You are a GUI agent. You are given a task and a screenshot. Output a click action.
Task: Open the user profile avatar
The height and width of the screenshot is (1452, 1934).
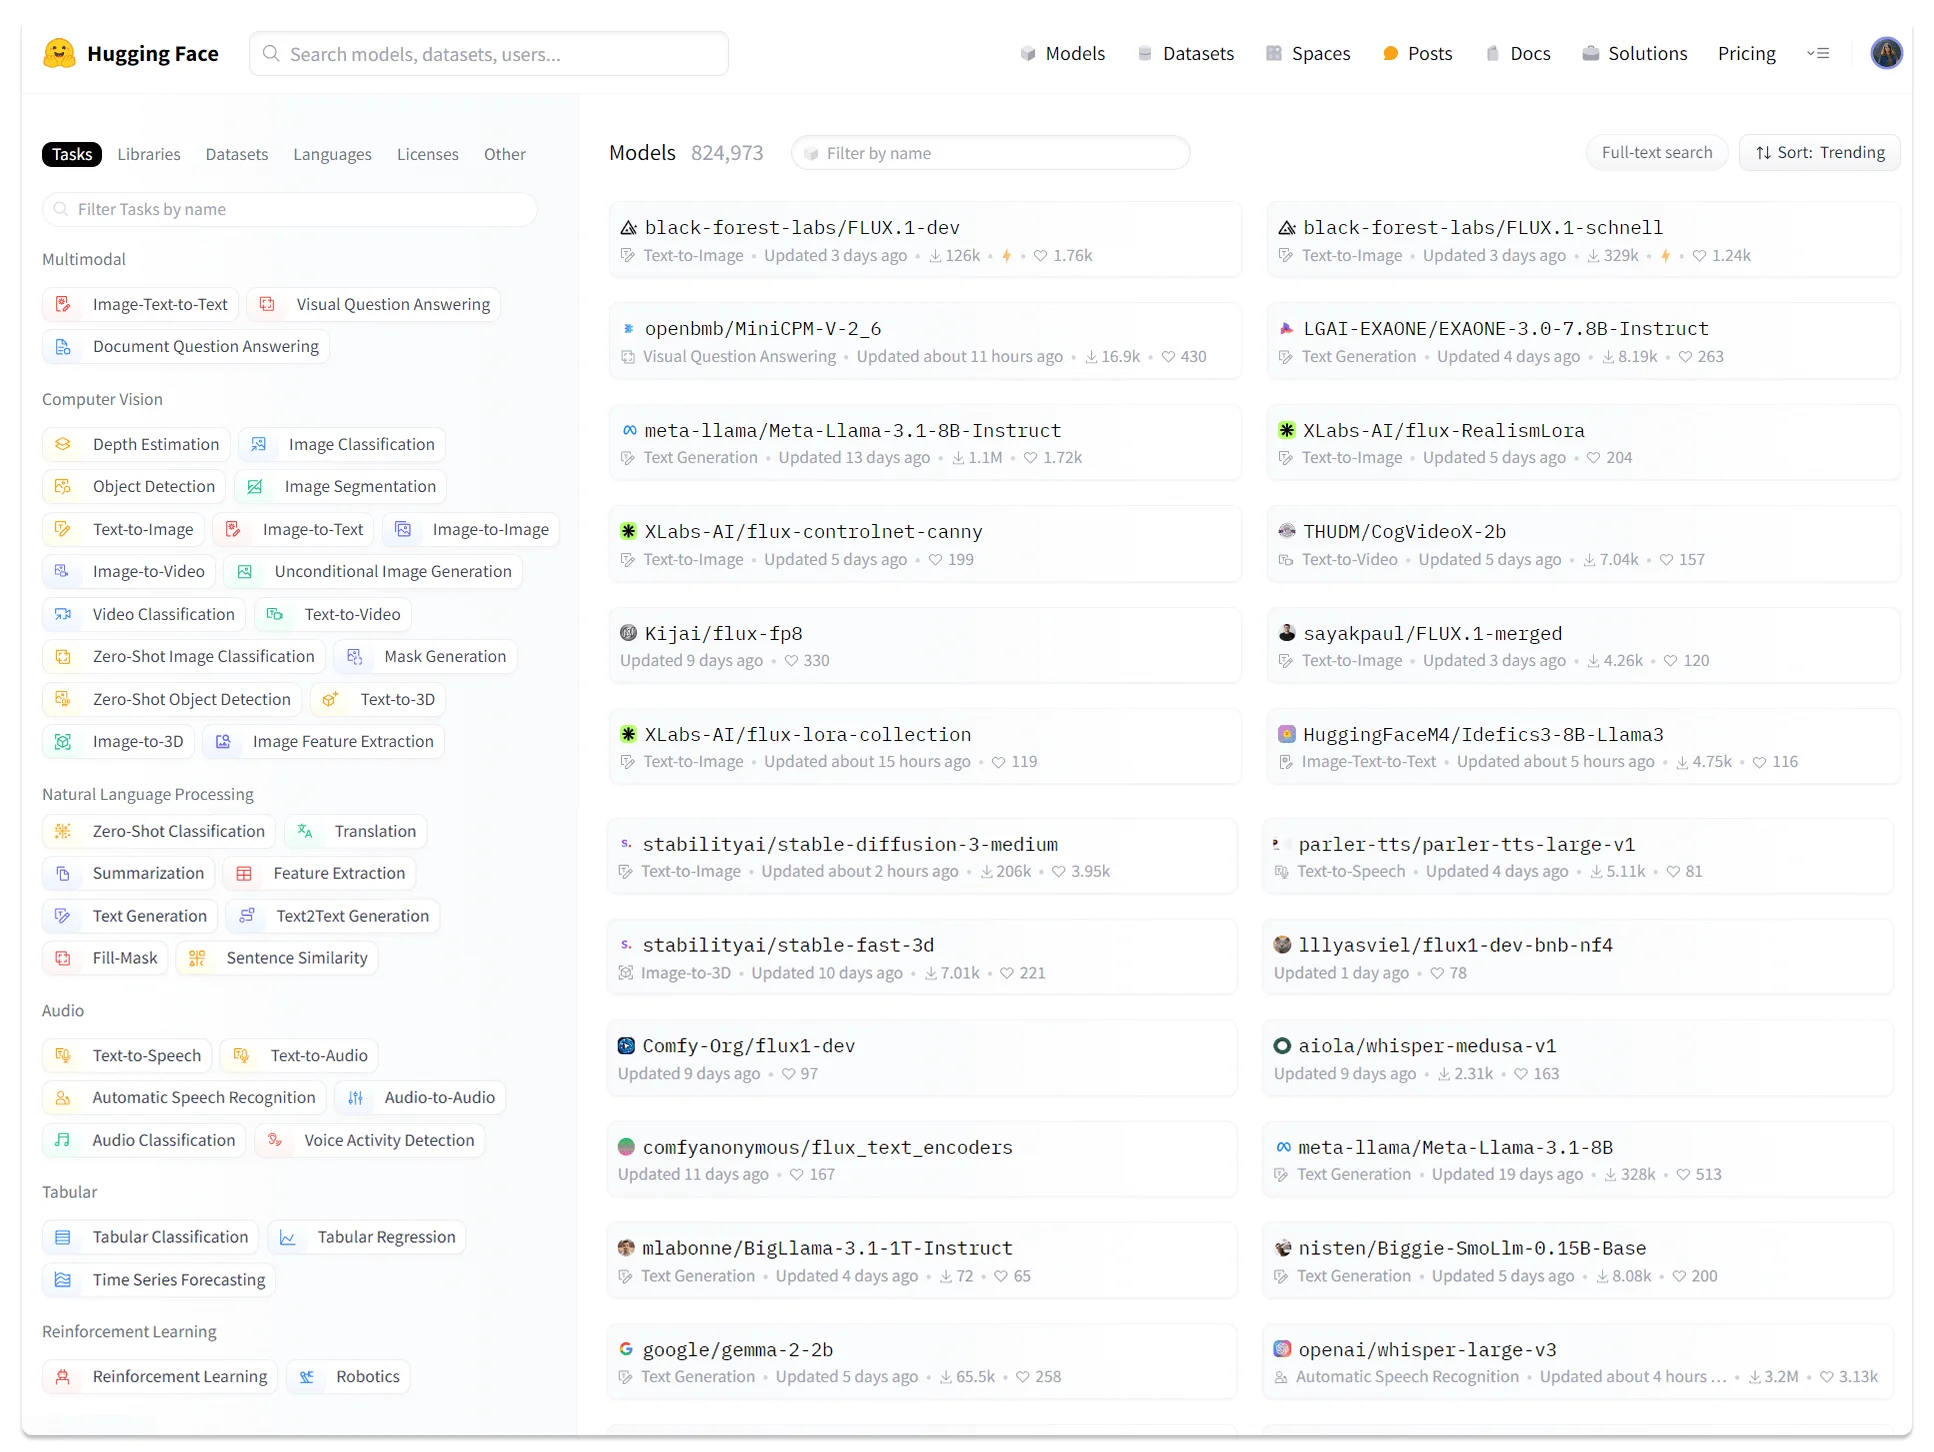point(1886,53)
